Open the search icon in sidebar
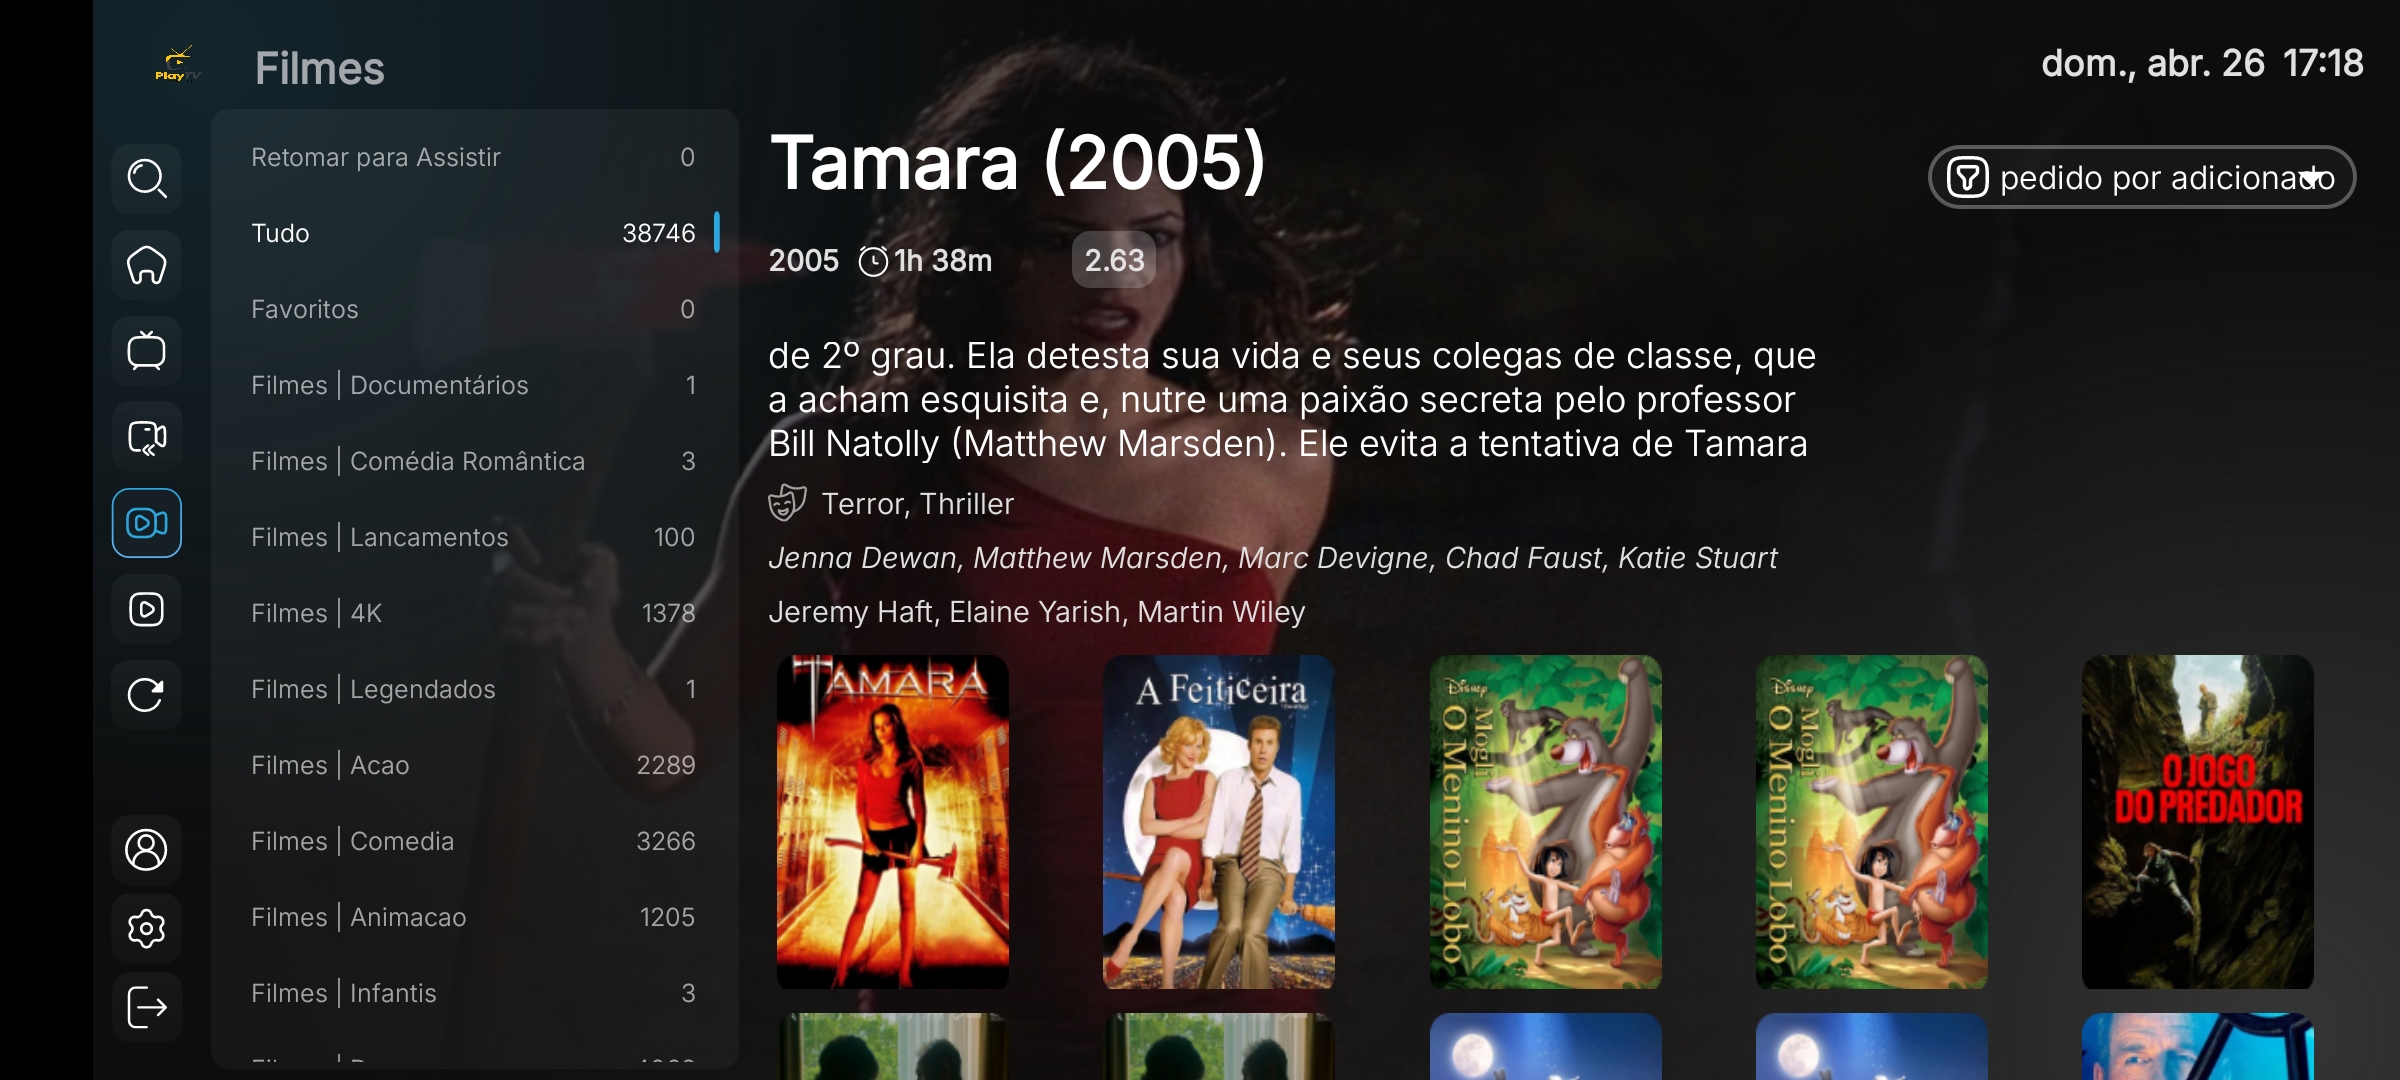 click(x=146, y=179)
